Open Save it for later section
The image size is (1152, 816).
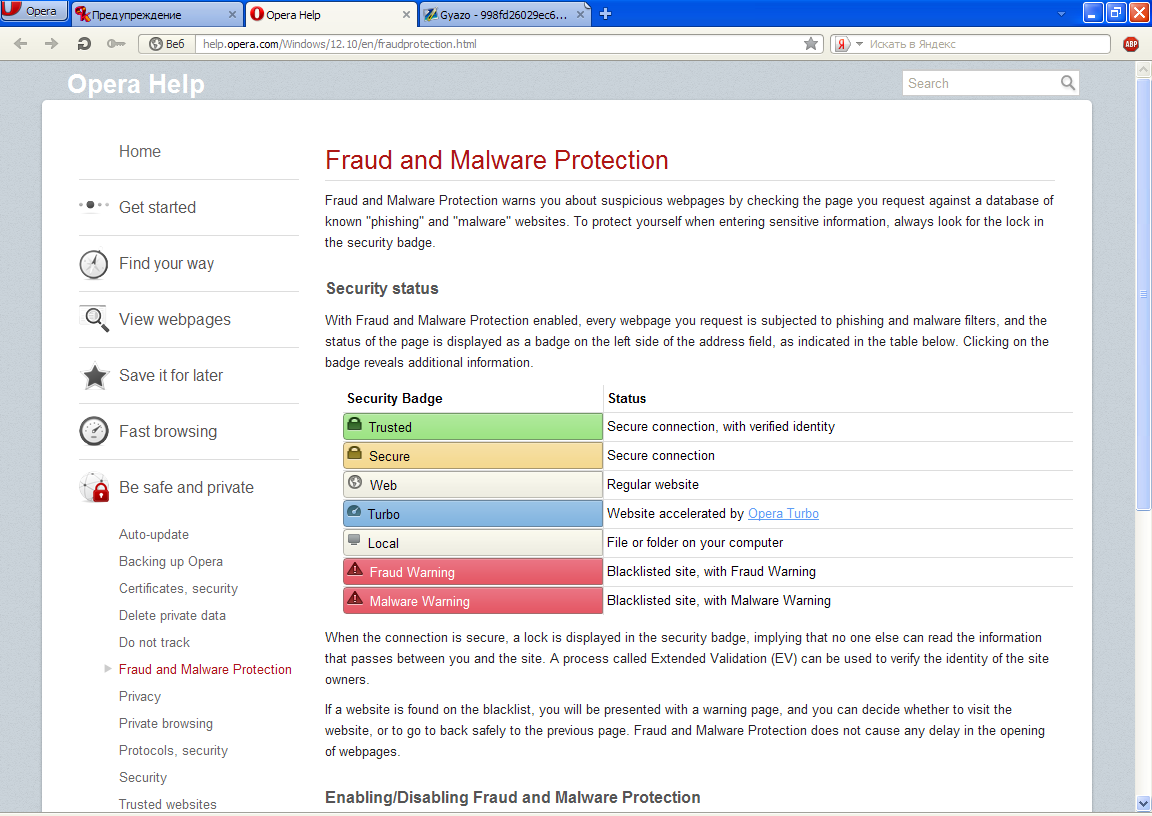(170, 375)
